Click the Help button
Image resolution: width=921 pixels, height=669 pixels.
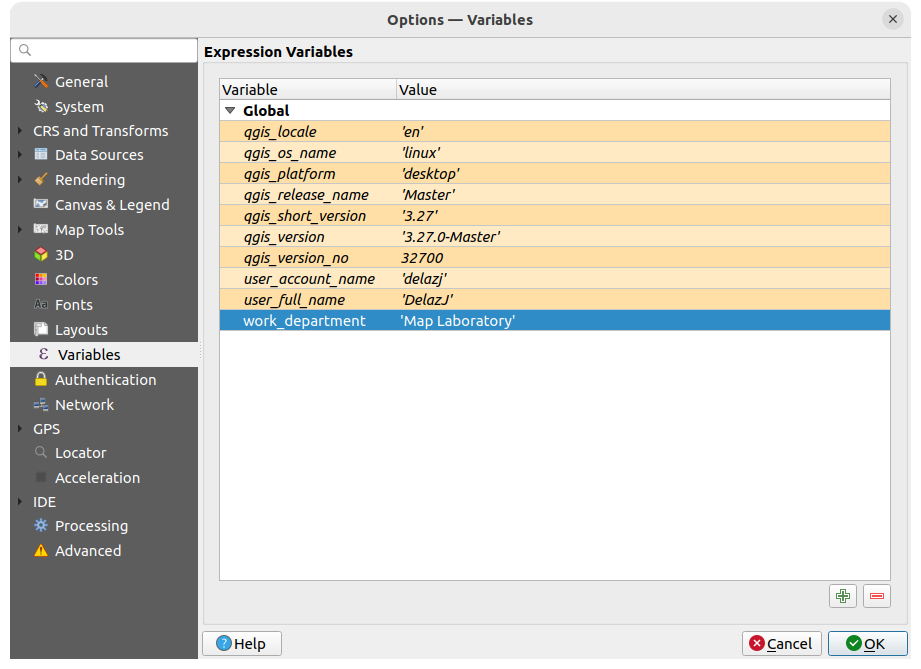[x=241, y=643]
